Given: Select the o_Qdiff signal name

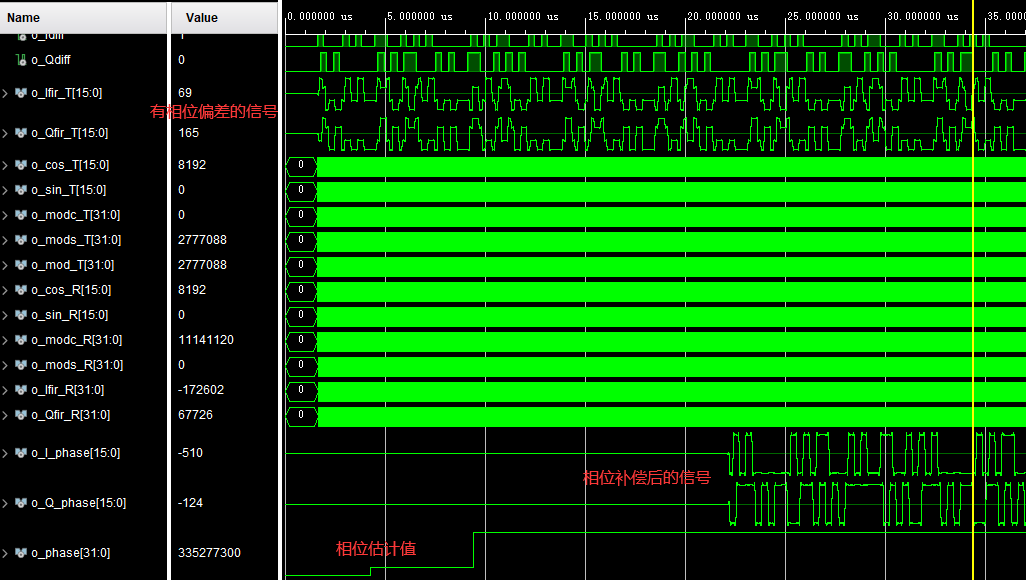Looking at the screenshot, I should tap(51, 60).
